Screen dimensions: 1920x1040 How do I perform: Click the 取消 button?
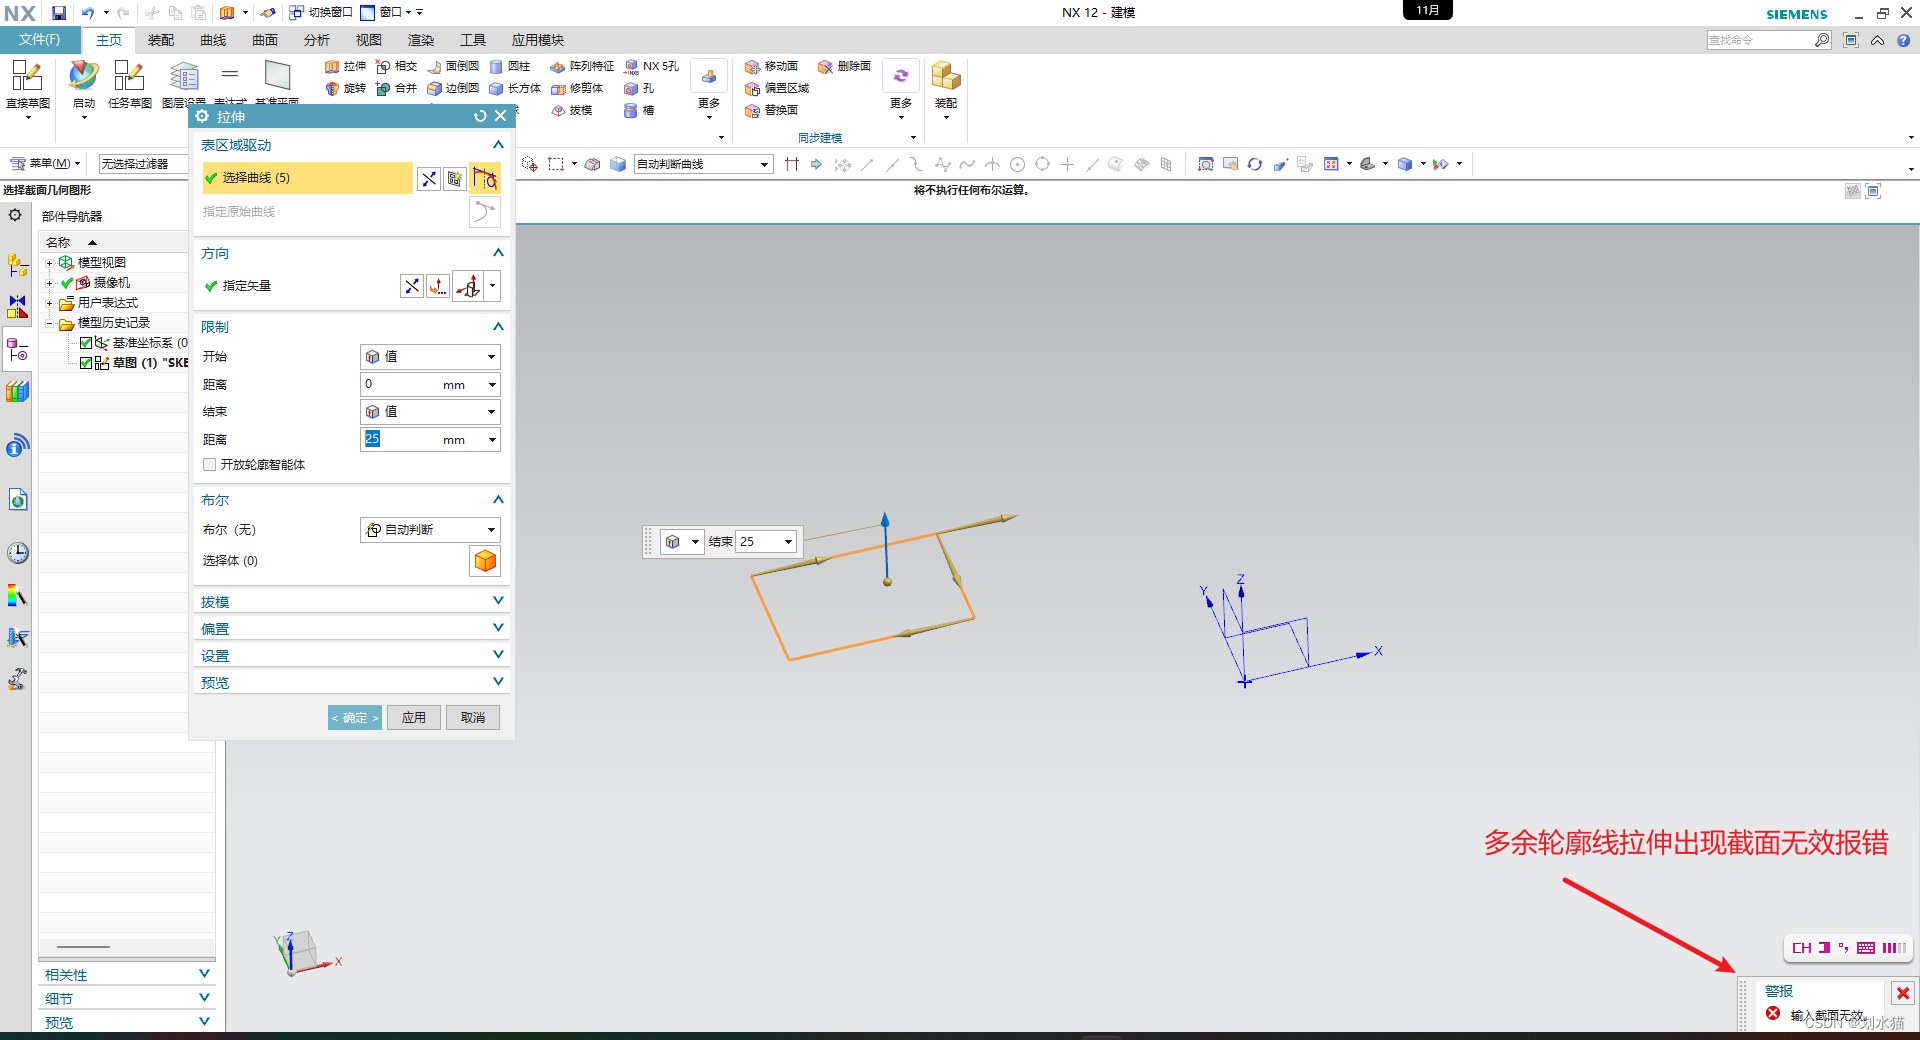pyautogui.click(x=473, y=718)
